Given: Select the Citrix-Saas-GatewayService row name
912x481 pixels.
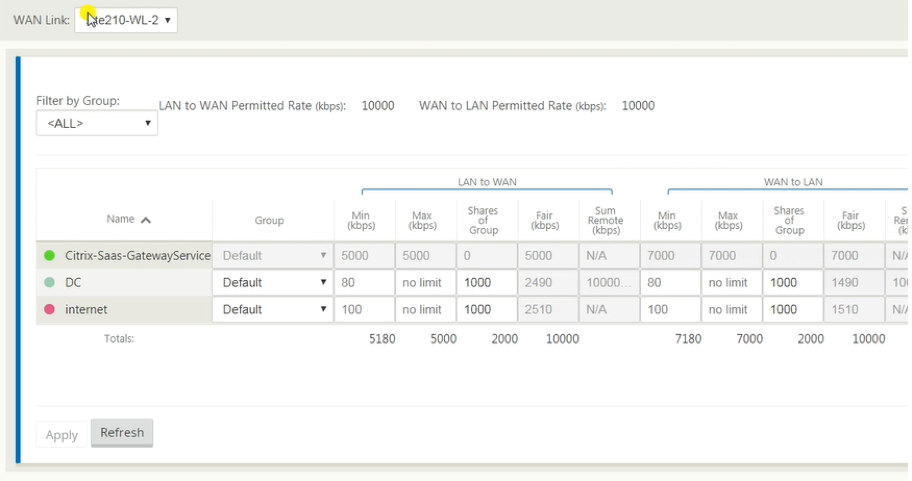Looking at the screenshot, I should coord(138,255).
